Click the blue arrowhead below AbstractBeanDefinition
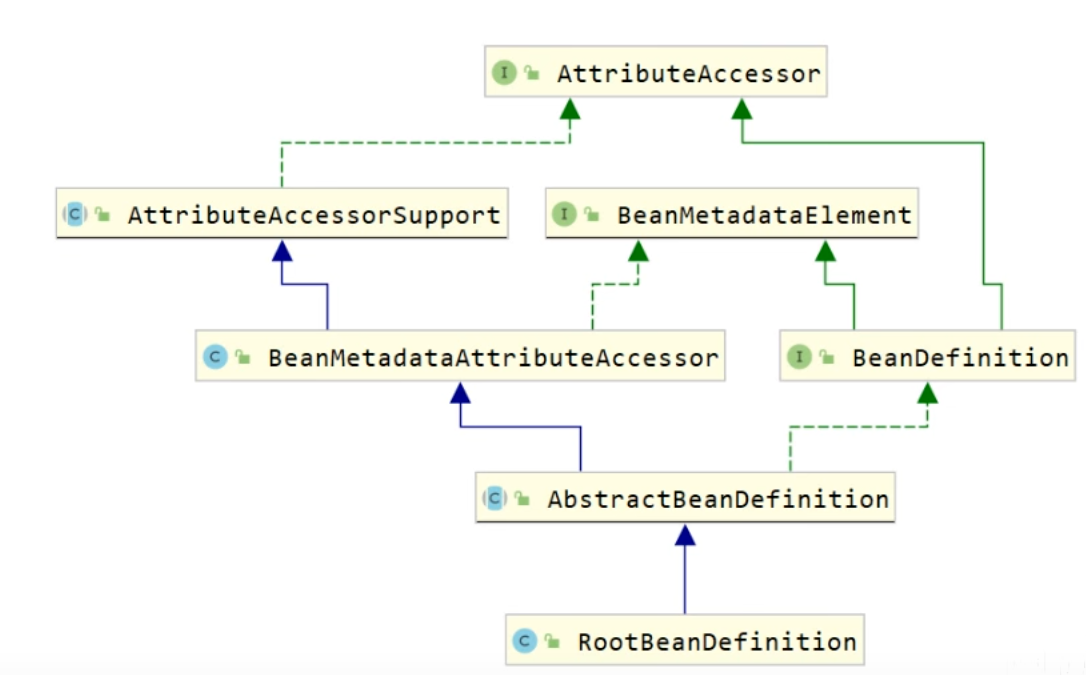Image resolution: width=1086 pixels, height=675 pixels. pyautogui.click(x=685, y=535)
